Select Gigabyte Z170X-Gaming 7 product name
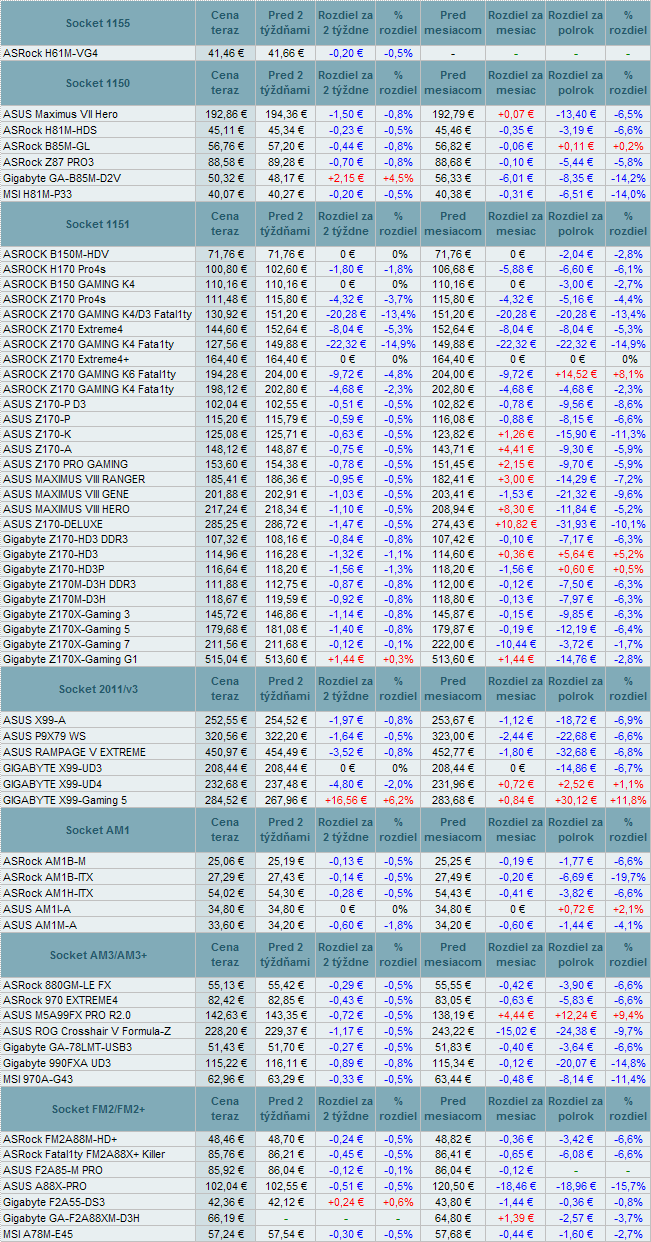This screenshot has height=1242, width=651. pyautogui.click(x=66, y=644)
